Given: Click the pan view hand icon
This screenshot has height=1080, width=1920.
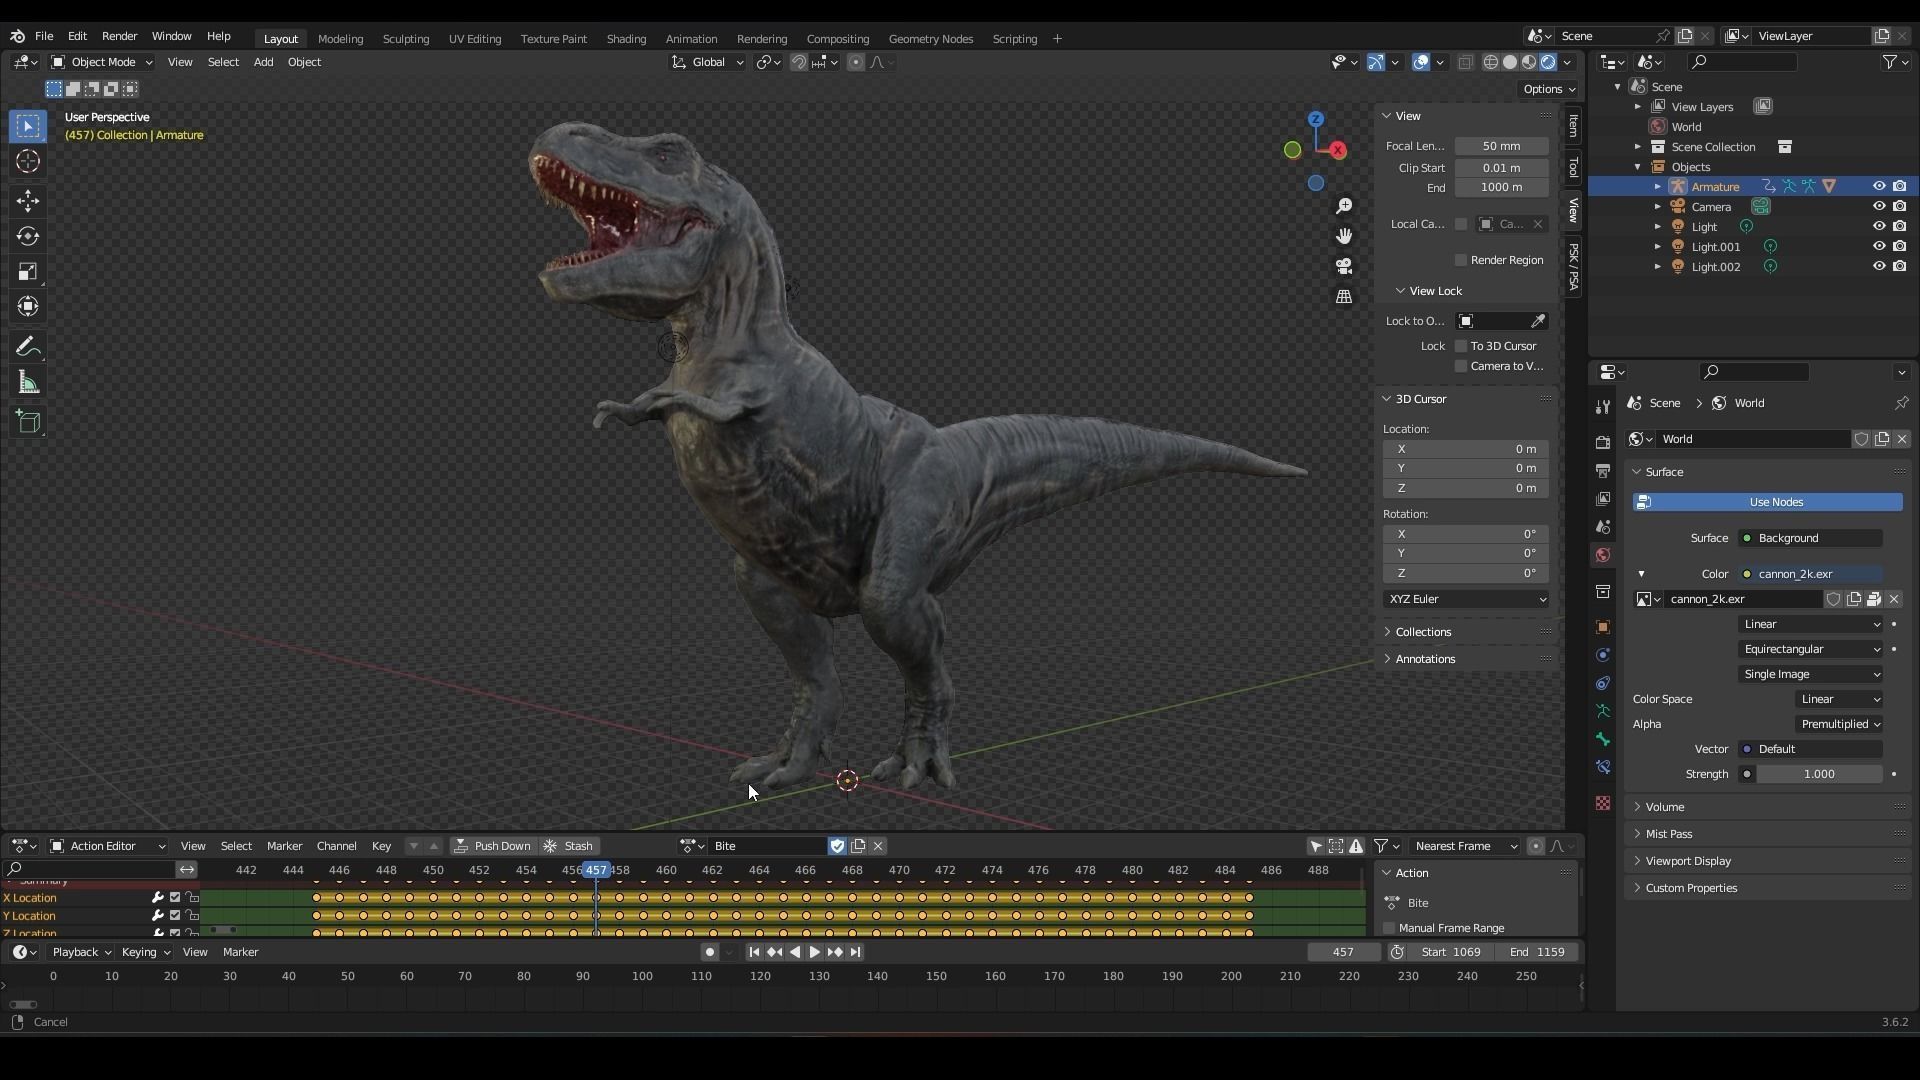Looking at the screenshot, I should click(1344, 236).
